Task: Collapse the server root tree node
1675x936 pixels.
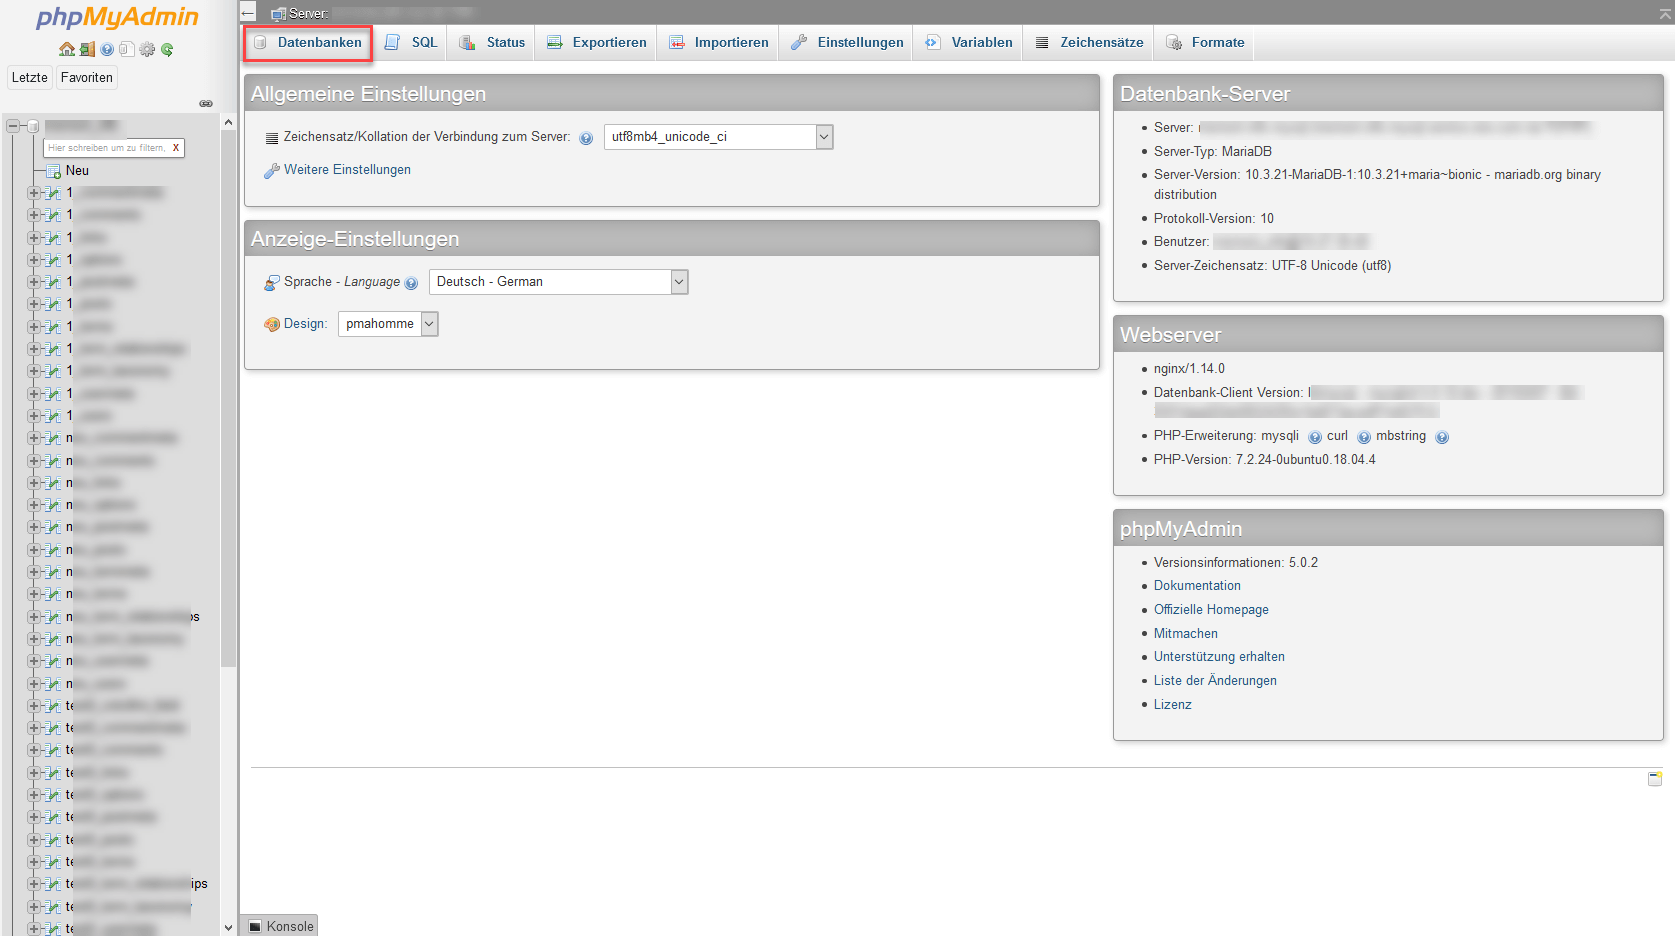Action: (14, 126)
